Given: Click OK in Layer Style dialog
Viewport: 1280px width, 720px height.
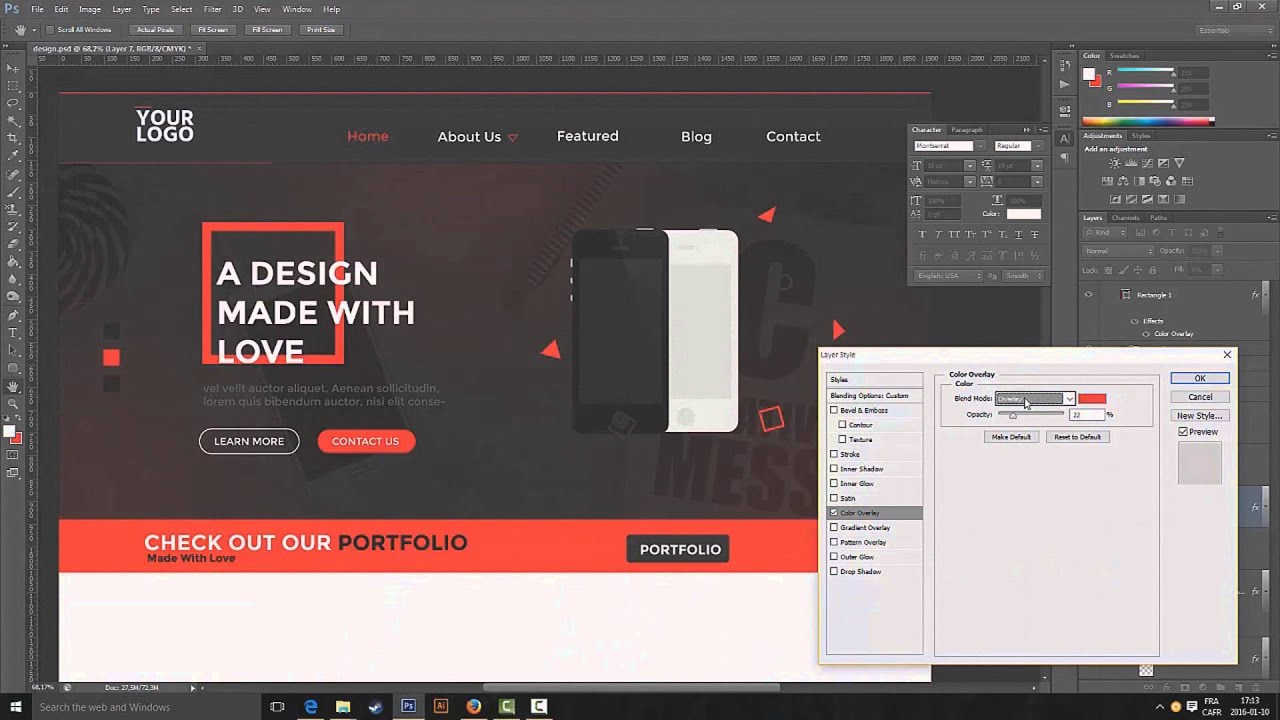Looking at the screenshot, I should tap(1200, 378).
